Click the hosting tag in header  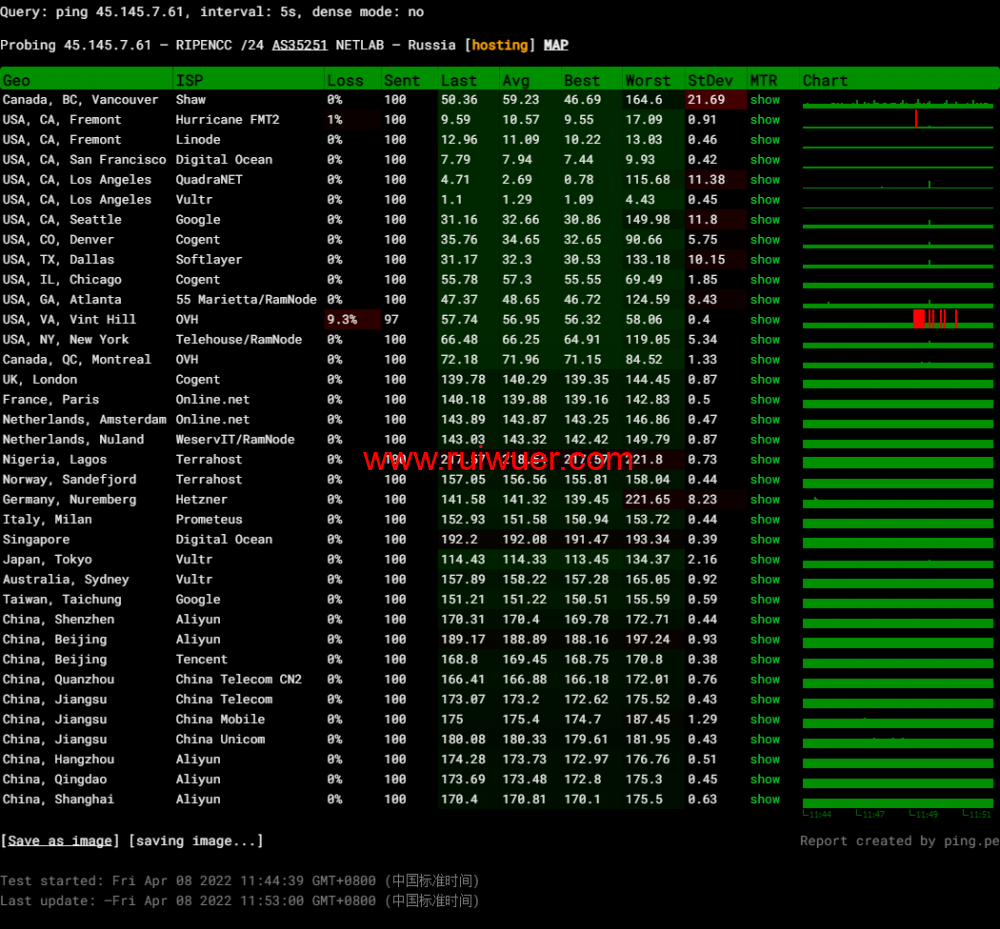(x=500, y=45)
